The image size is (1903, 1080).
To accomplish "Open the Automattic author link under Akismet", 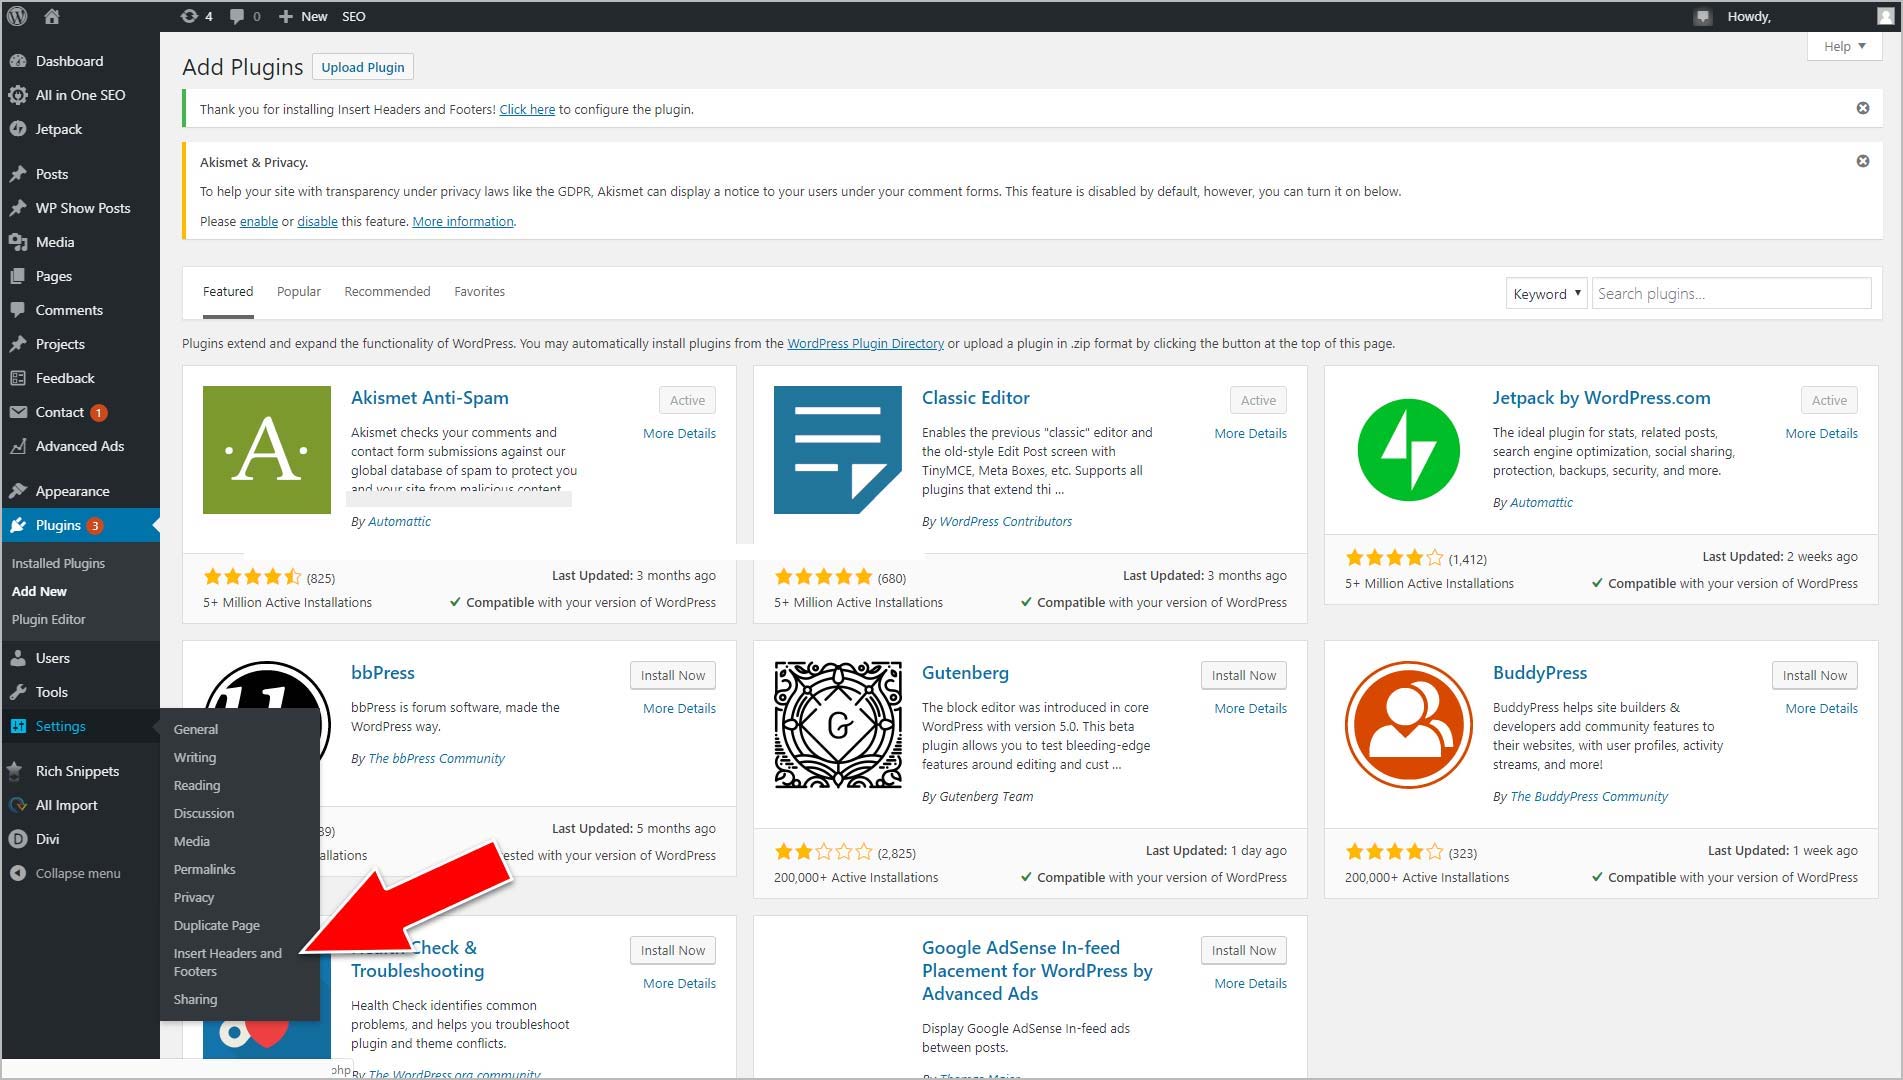I will [399, 521].
